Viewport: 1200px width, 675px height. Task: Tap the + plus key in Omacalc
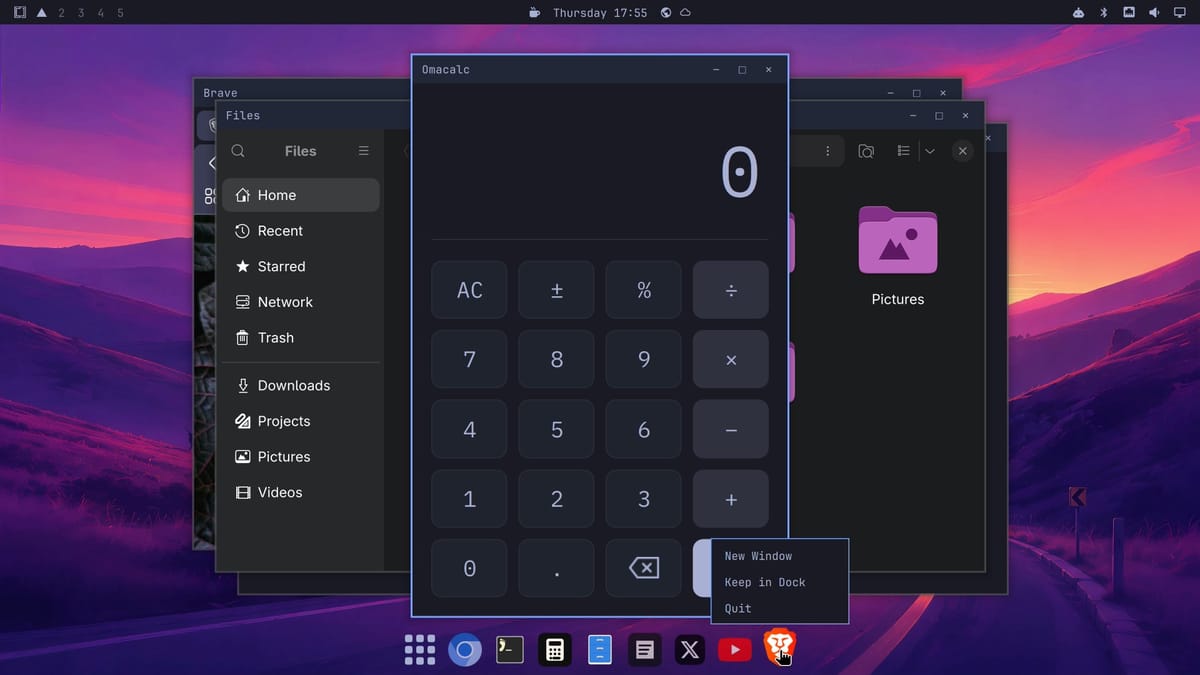[x=731, y=499]
